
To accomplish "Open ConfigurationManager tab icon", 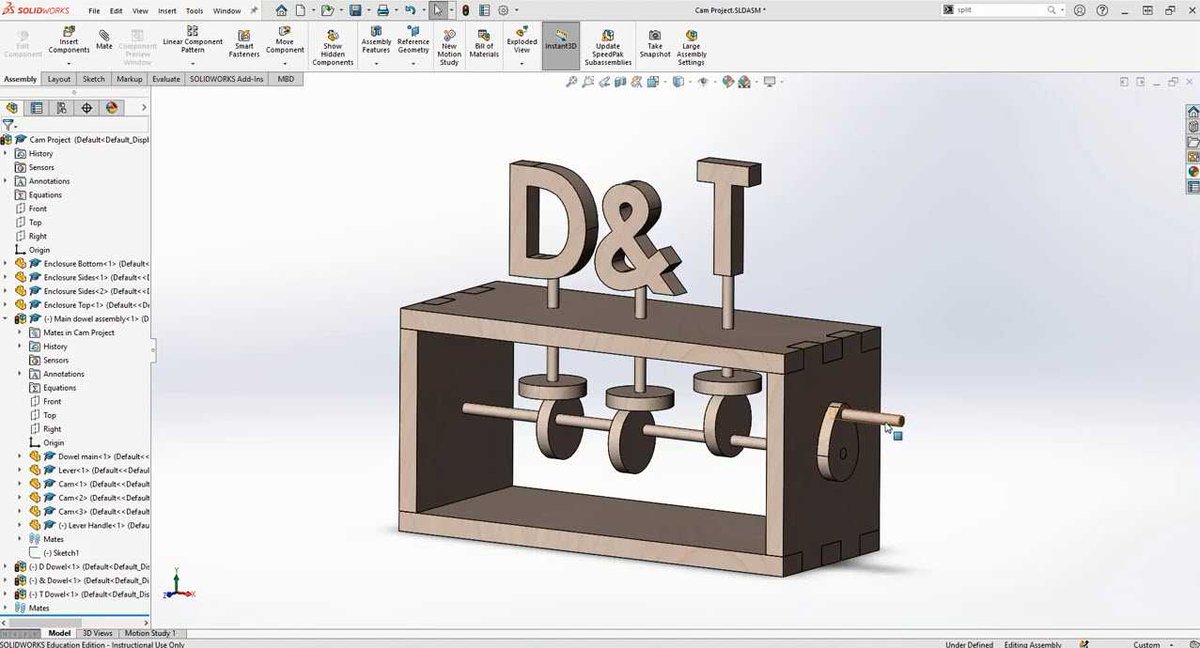I will click(62, 107).
